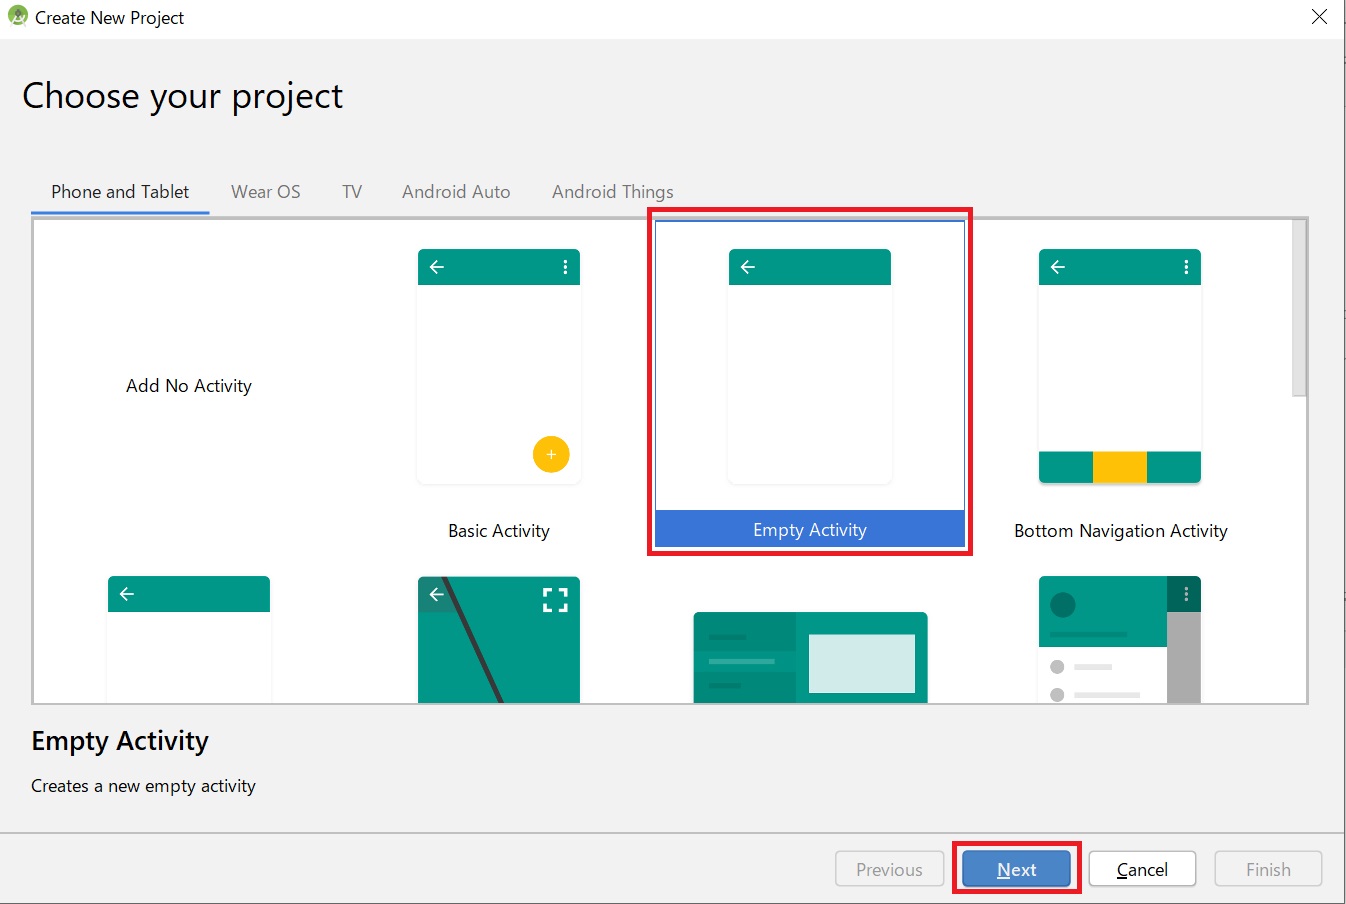Click the back arrow in Empty Activity preview

748,267
